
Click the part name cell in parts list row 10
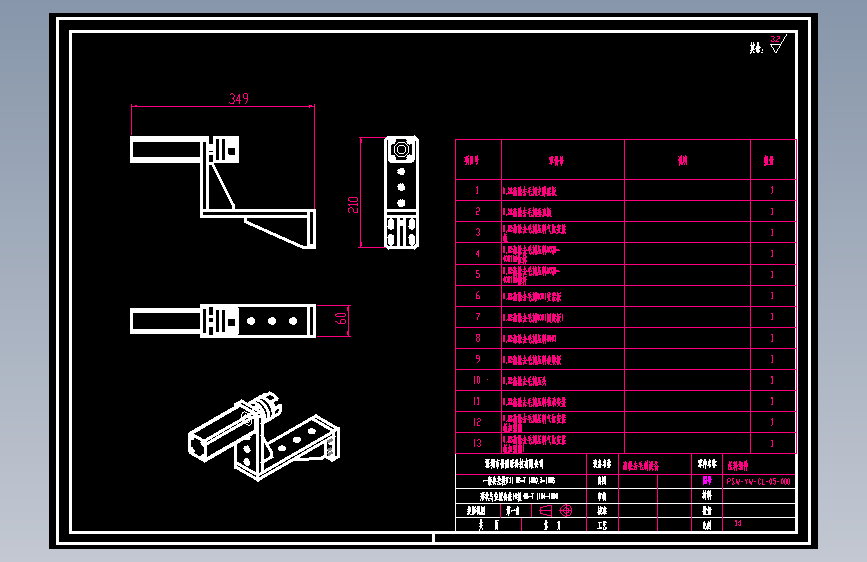pos(563,381)
